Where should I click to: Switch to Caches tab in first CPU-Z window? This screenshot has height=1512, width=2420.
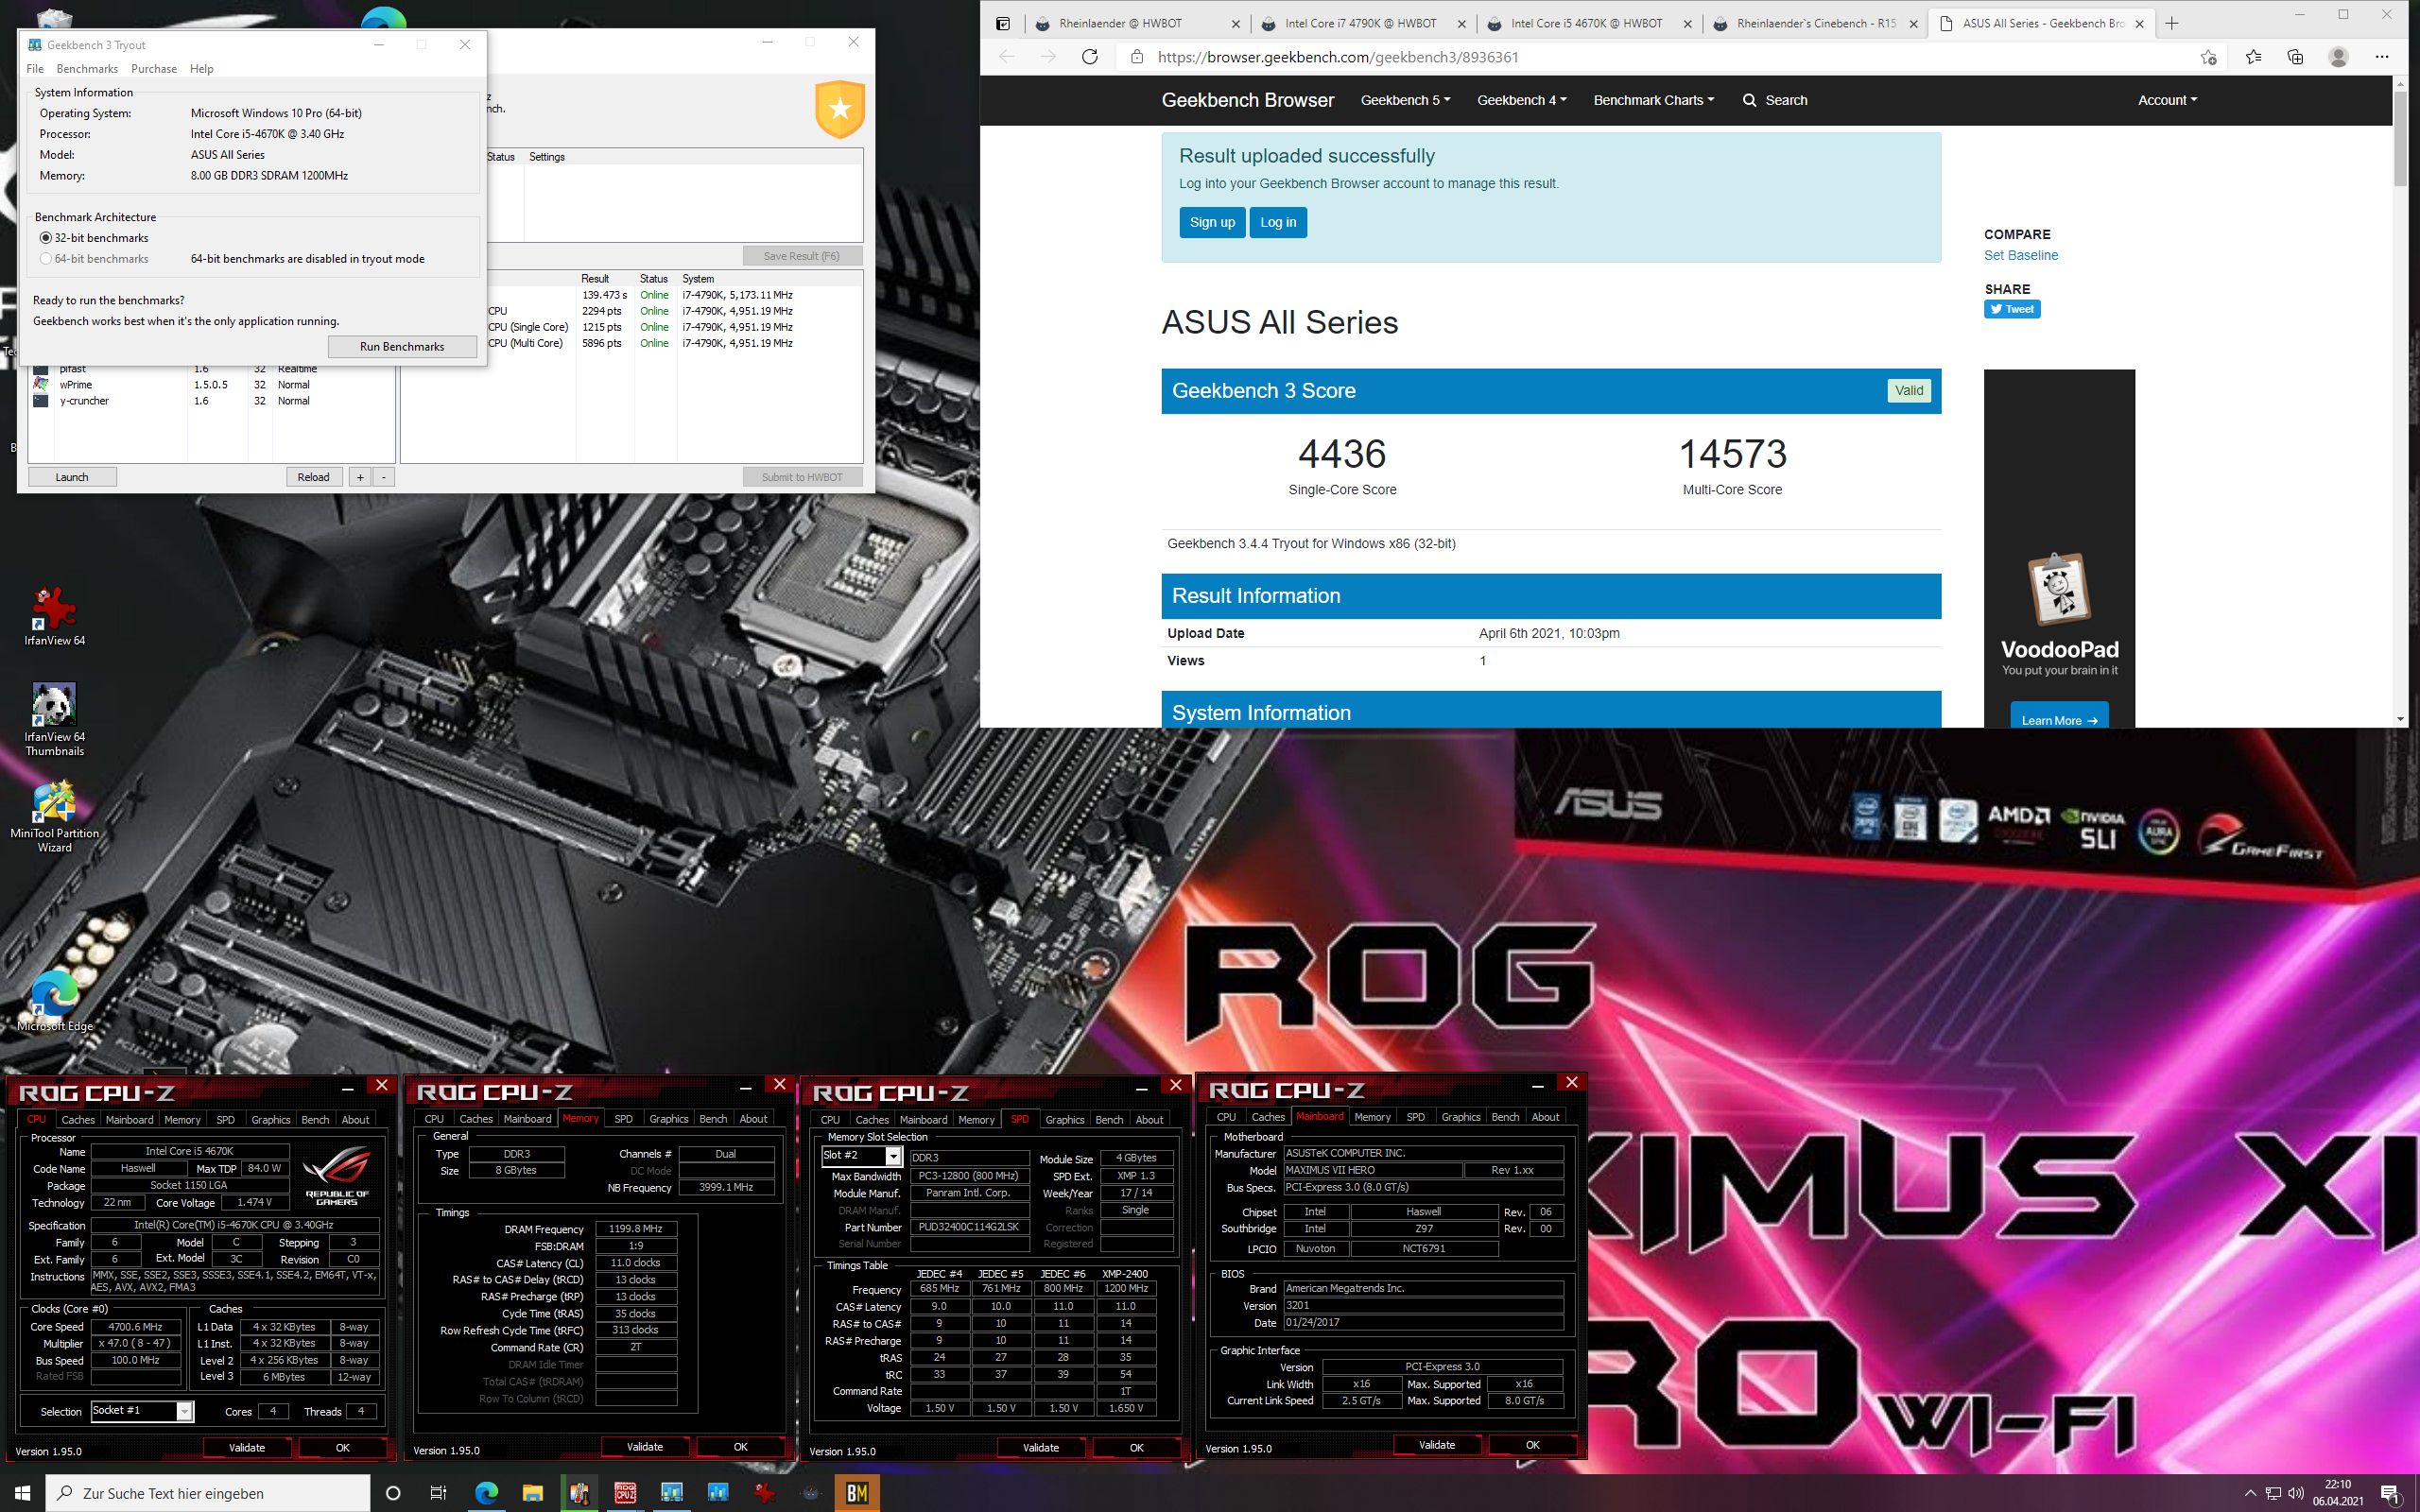pos(78,1120)
